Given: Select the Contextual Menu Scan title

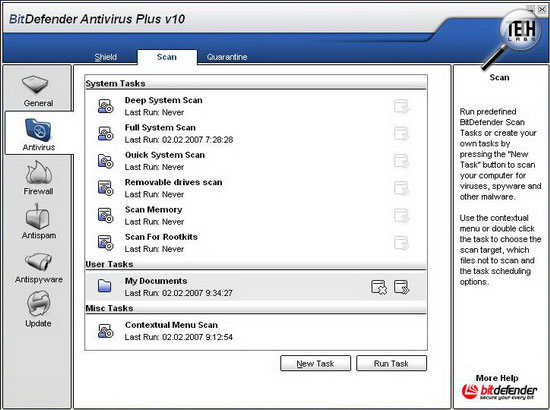Looking at the screenshot, I should coord(171,325).
